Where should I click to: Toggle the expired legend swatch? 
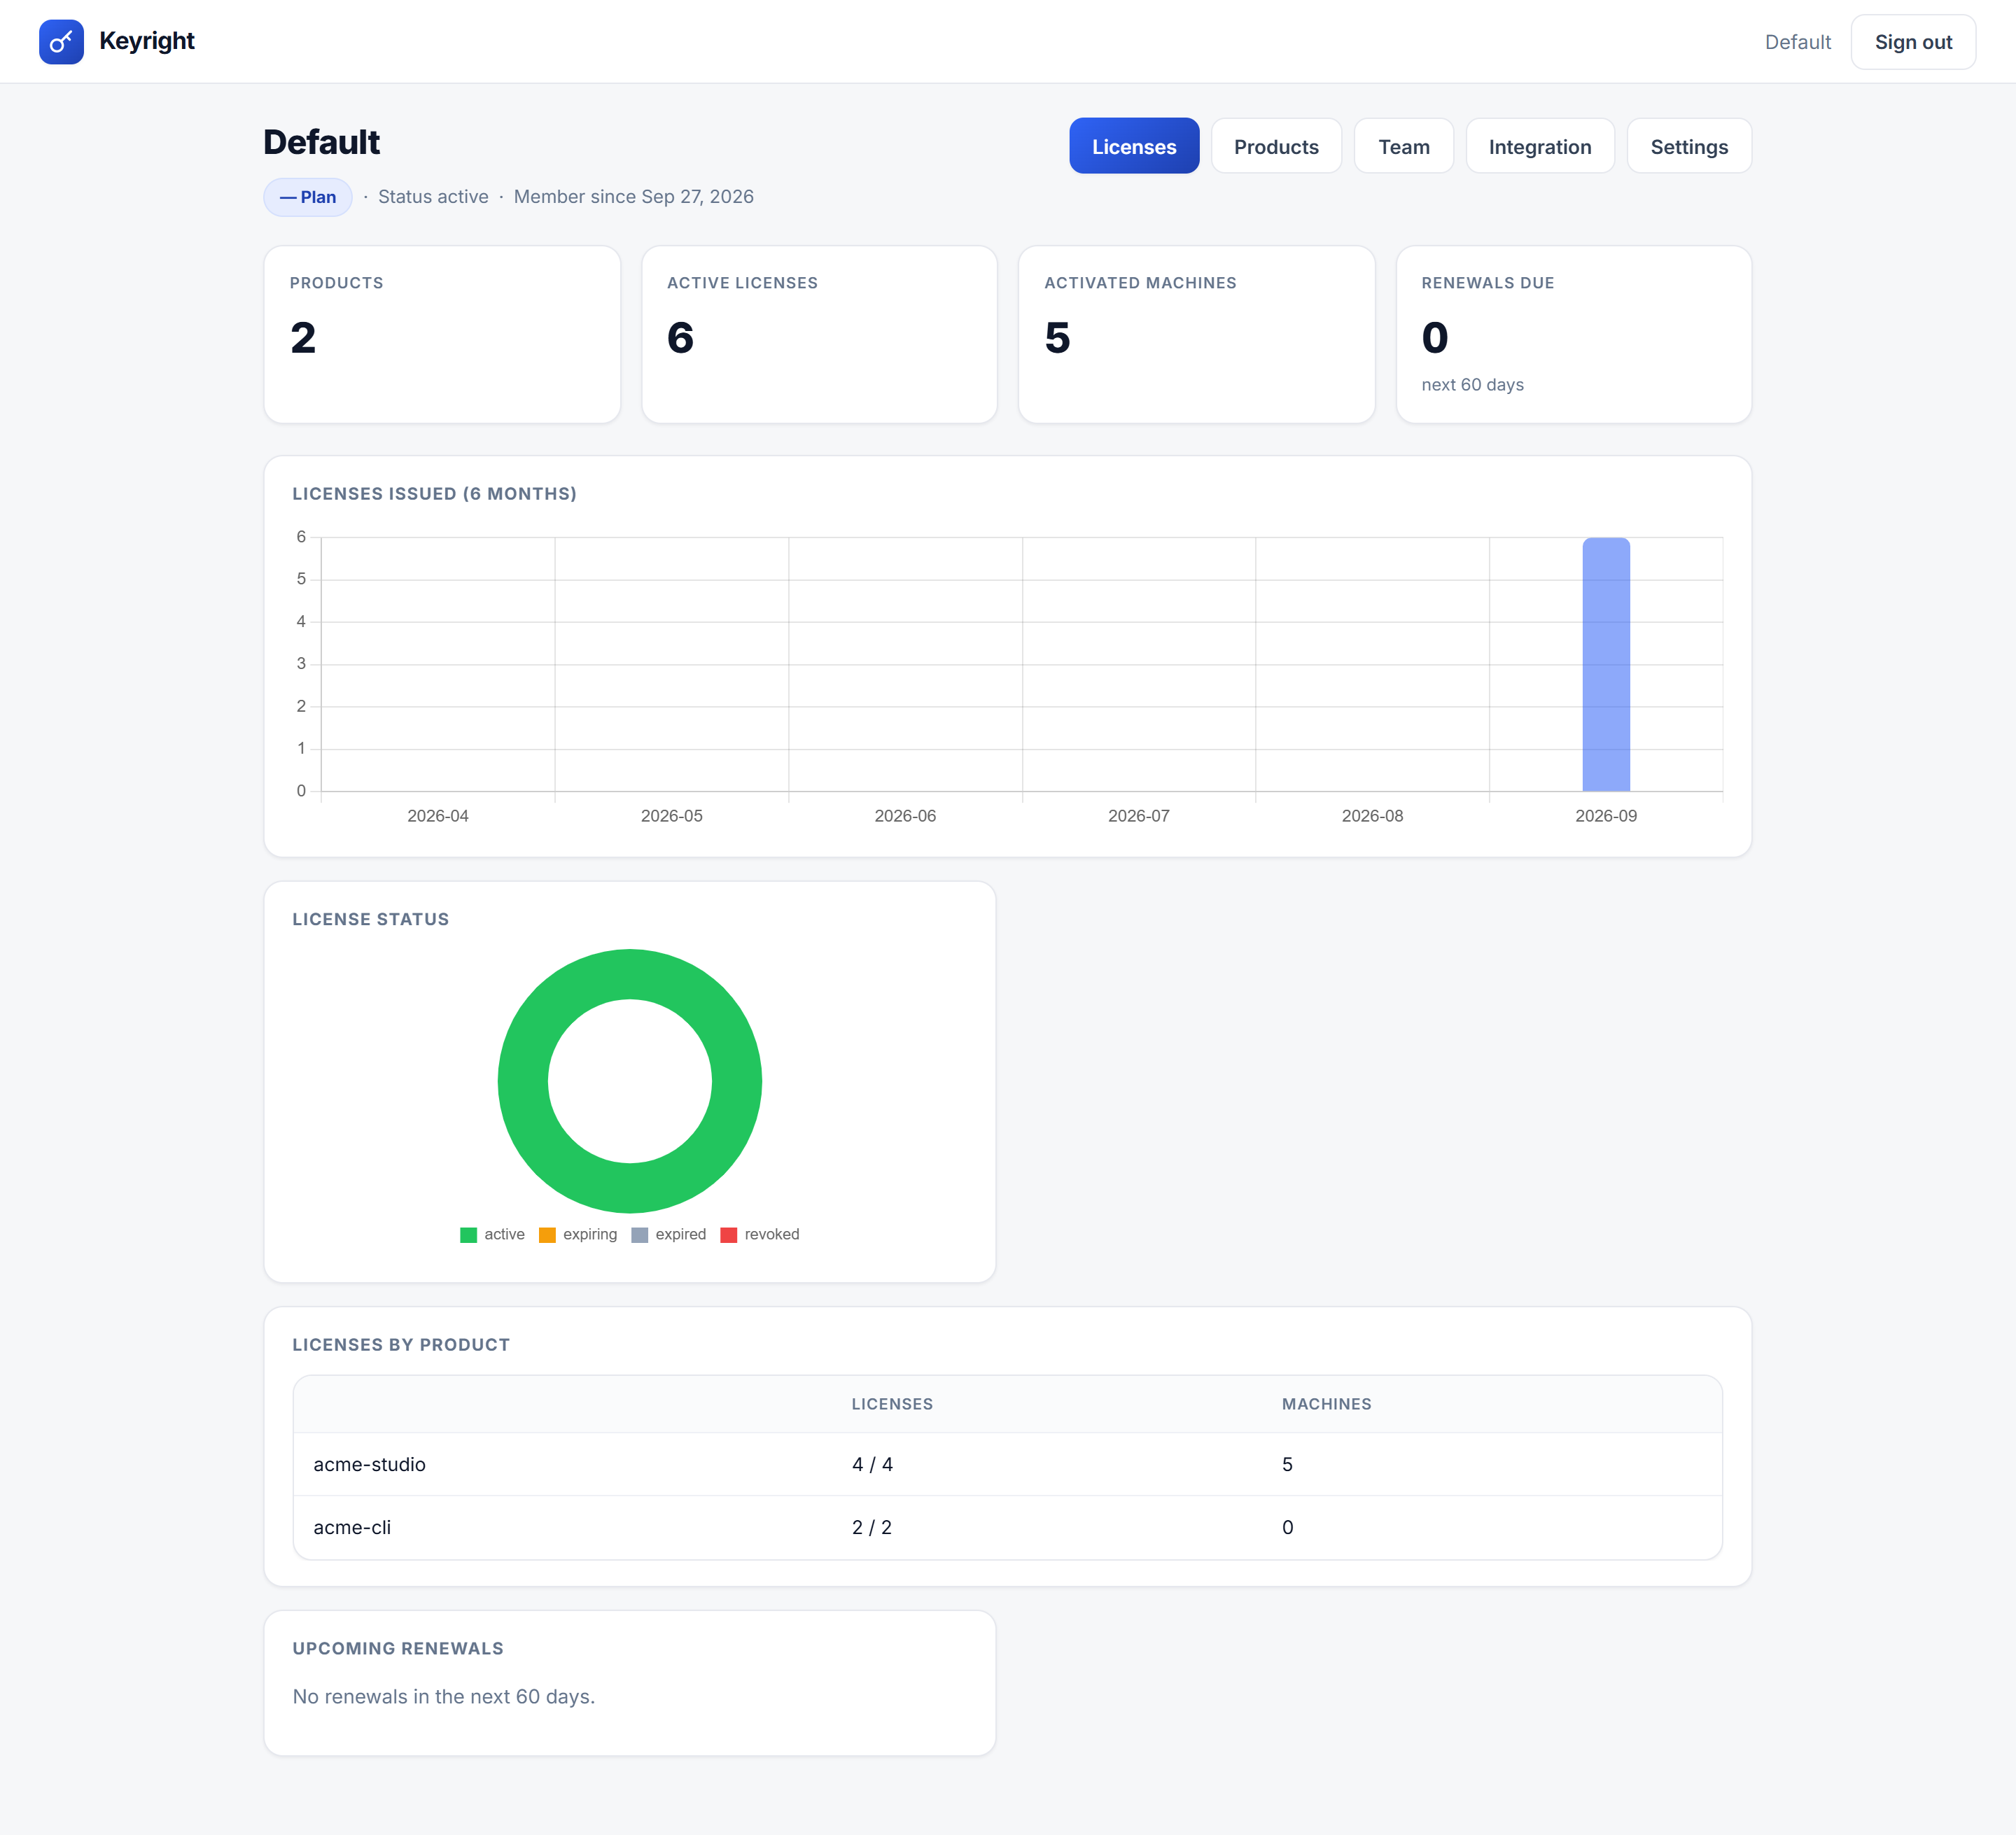coord(640,1234)
